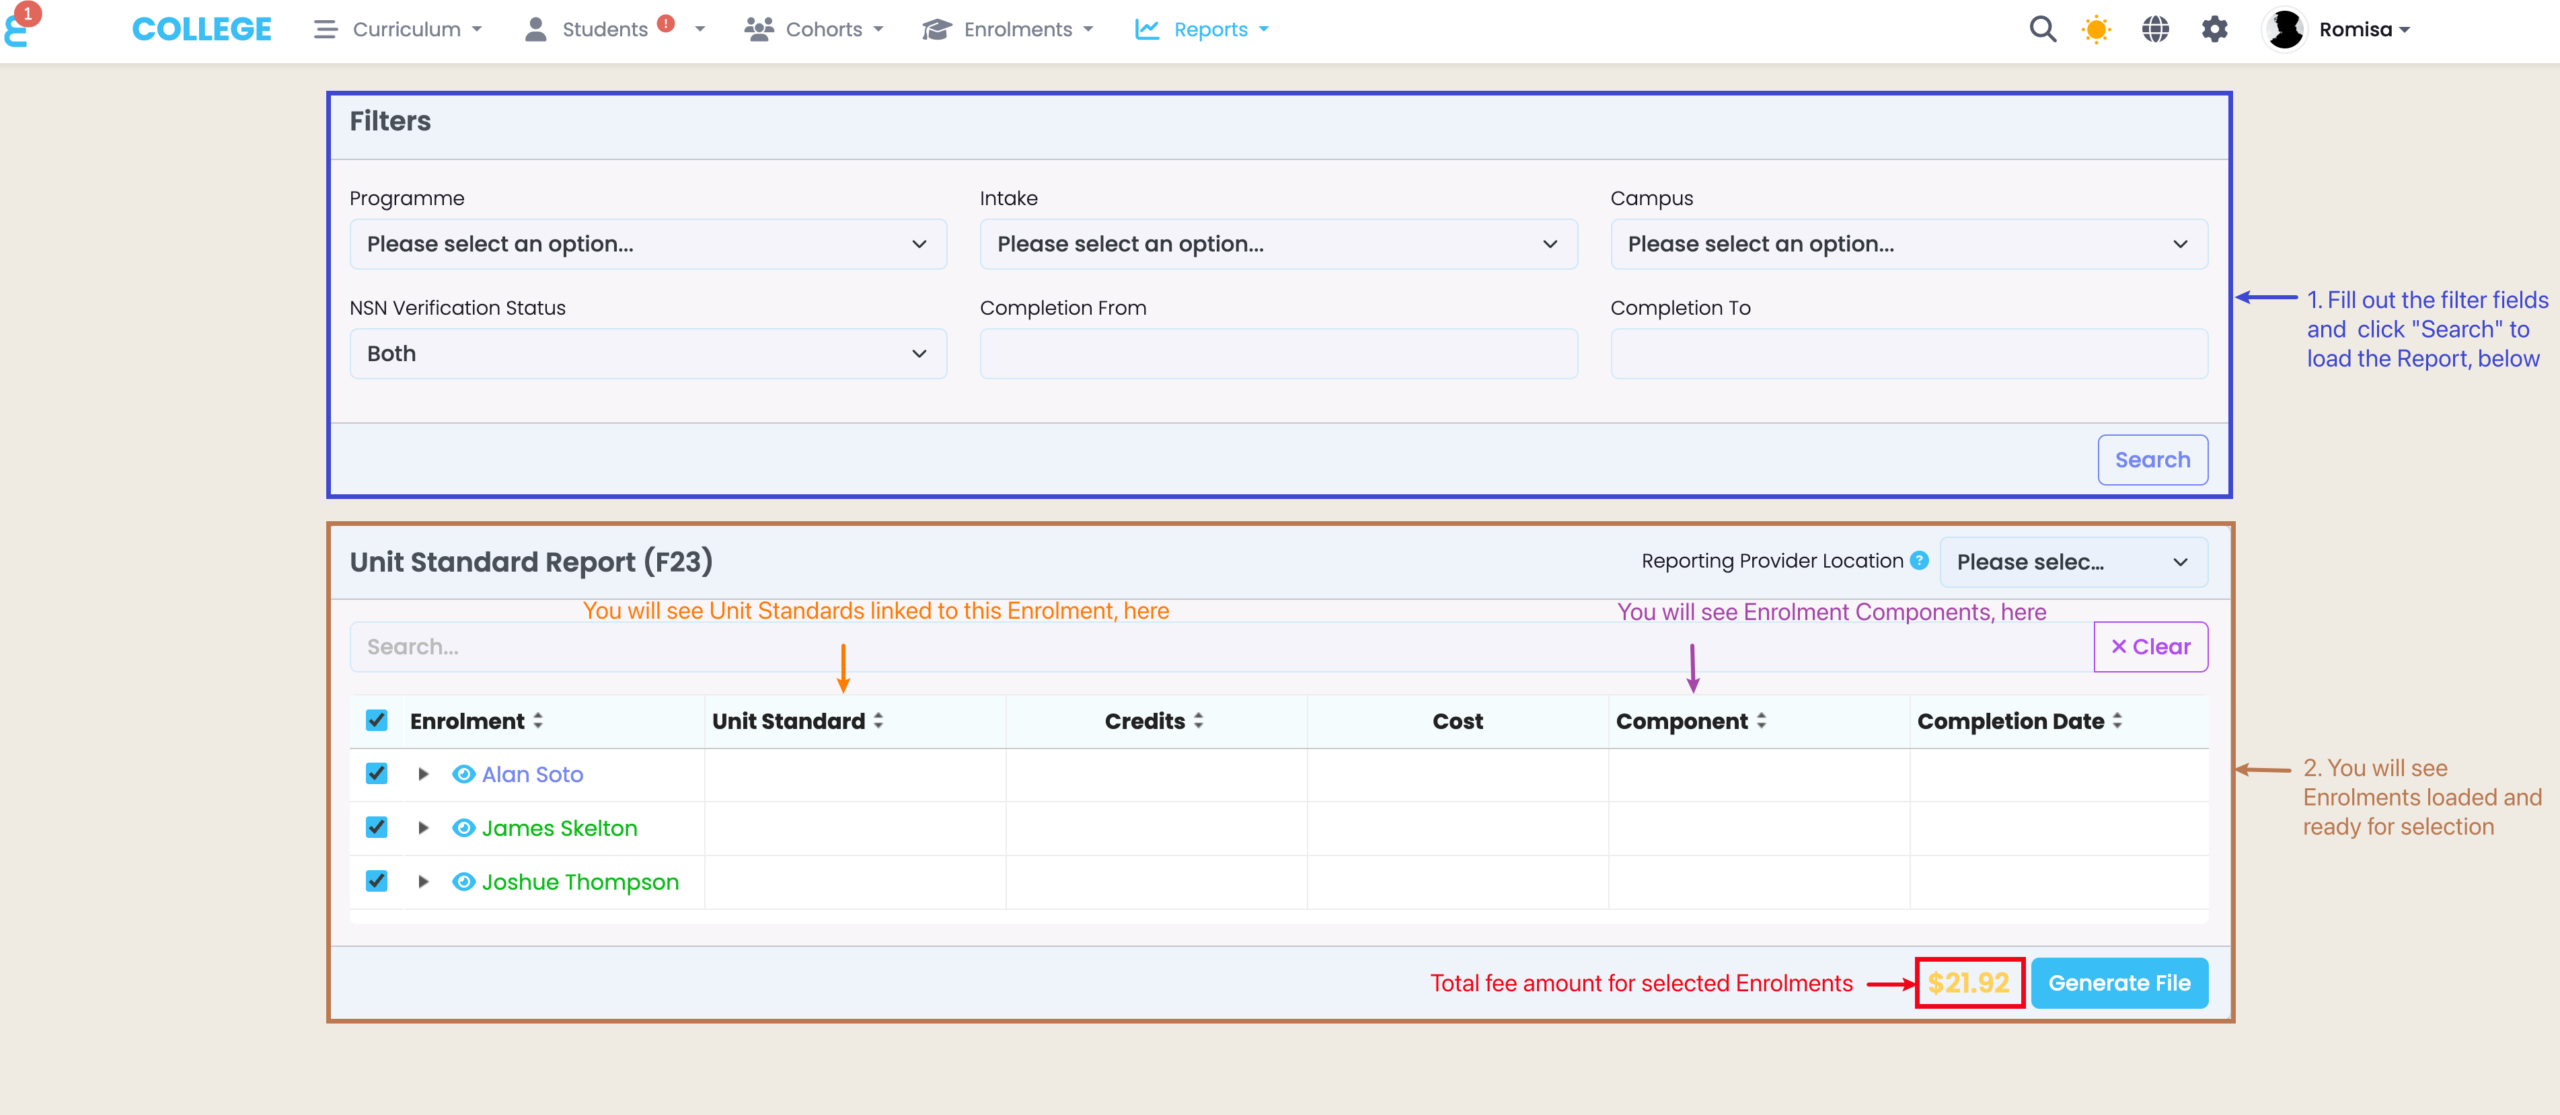2560x1115 pixels.
Task: Uncheck the Joshue Thompson row checkbox
Action: 377,881
